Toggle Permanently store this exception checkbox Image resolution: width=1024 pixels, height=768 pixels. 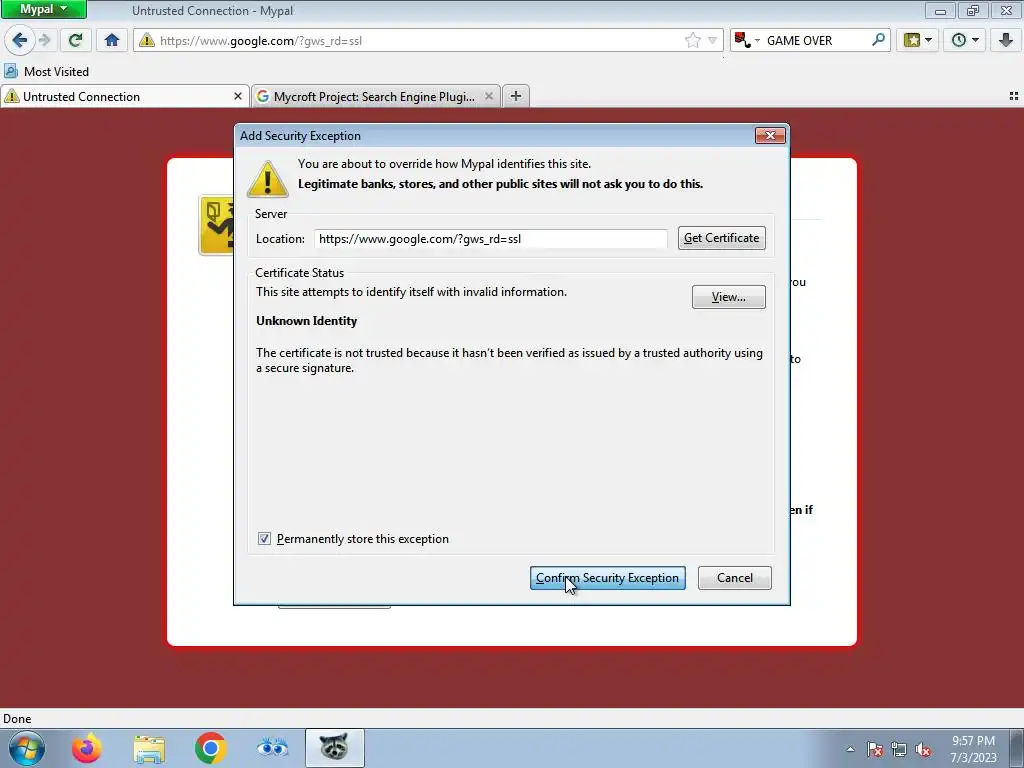pos(264,539)
